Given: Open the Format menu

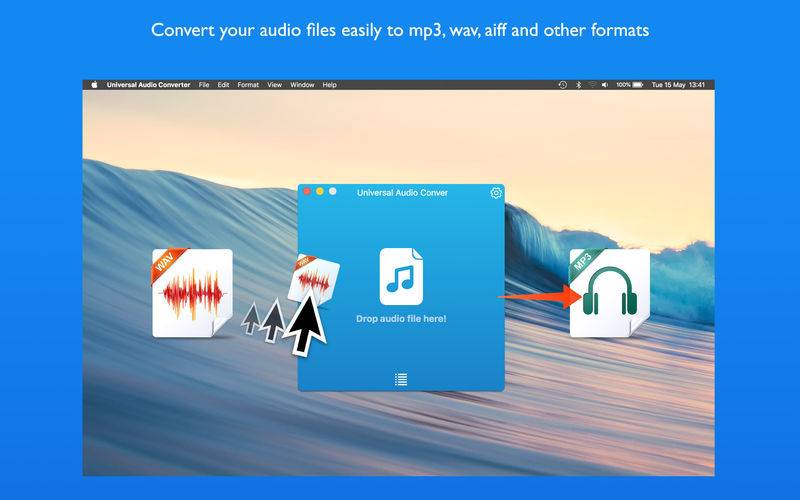Looking at the screenshot, I should (x=248, y=85).
